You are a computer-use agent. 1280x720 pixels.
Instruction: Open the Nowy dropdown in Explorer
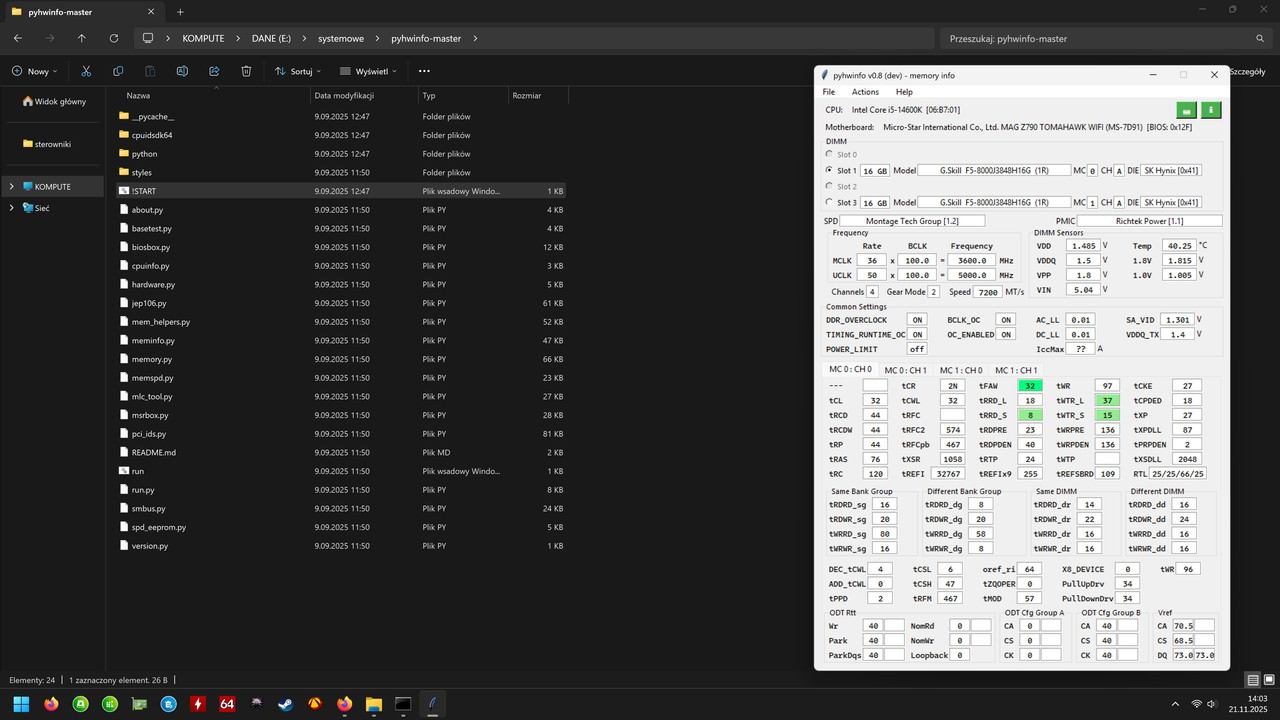coord(34,71)
